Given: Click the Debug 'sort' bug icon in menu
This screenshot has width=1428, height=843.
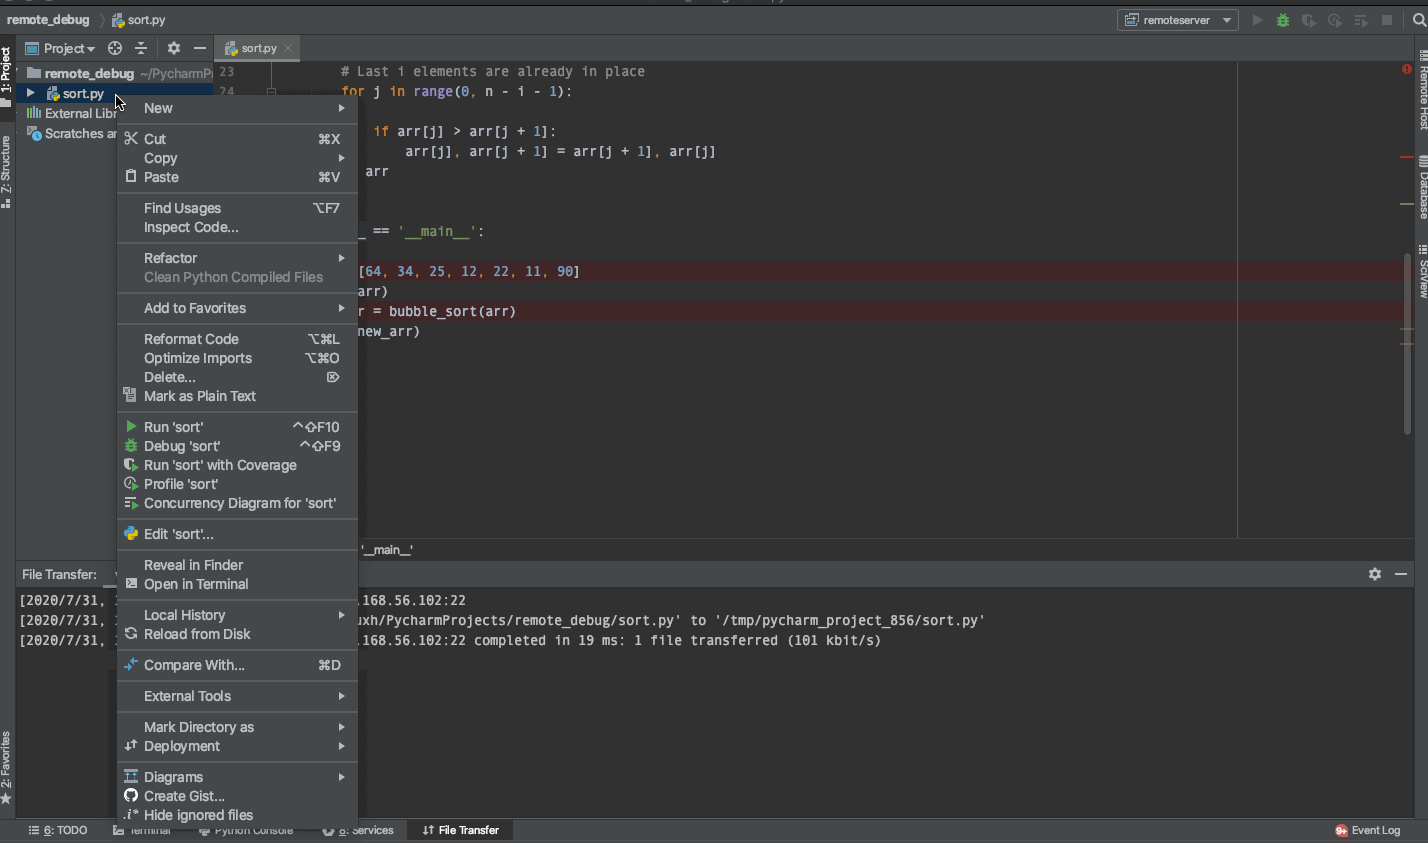Looking at the screenshot, I should 131,446.
